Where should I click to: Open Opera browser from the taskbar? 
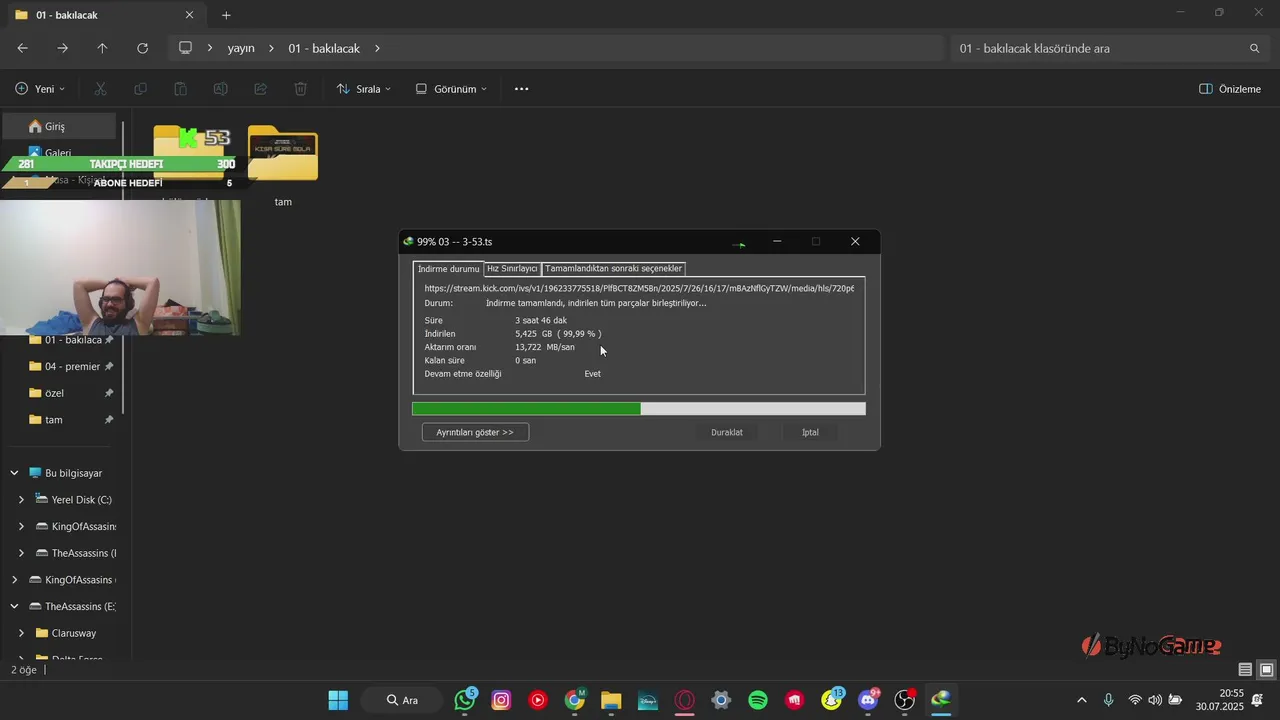tap(685, 700)
